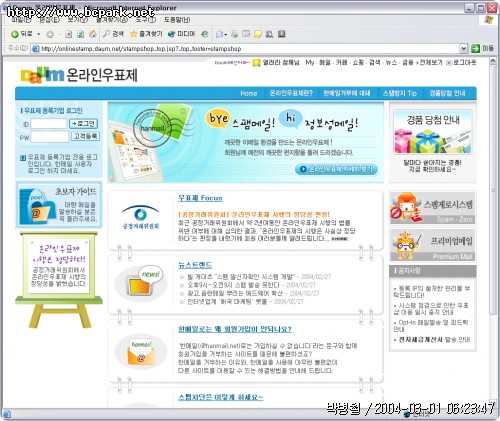Click the Stop loading toolbar icon
The height and width of the screenshot is (421, 500).
tap(69, 34)
